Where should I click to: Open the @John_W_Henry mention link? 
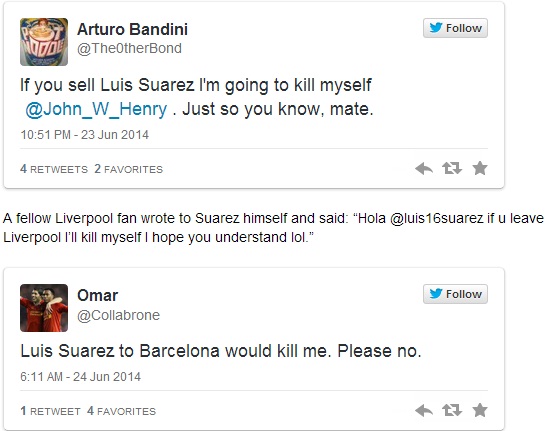[x=96, y=109]
